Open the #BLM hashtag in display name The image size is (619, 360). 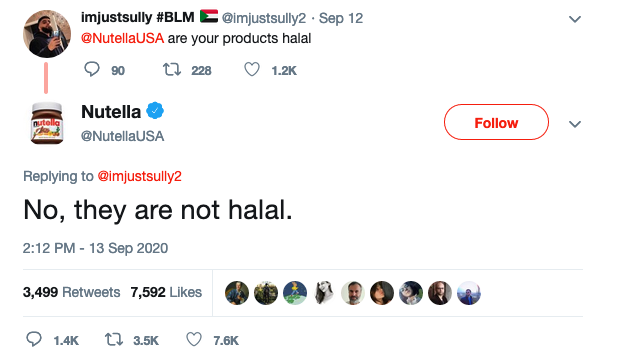(x=175, y=17)
